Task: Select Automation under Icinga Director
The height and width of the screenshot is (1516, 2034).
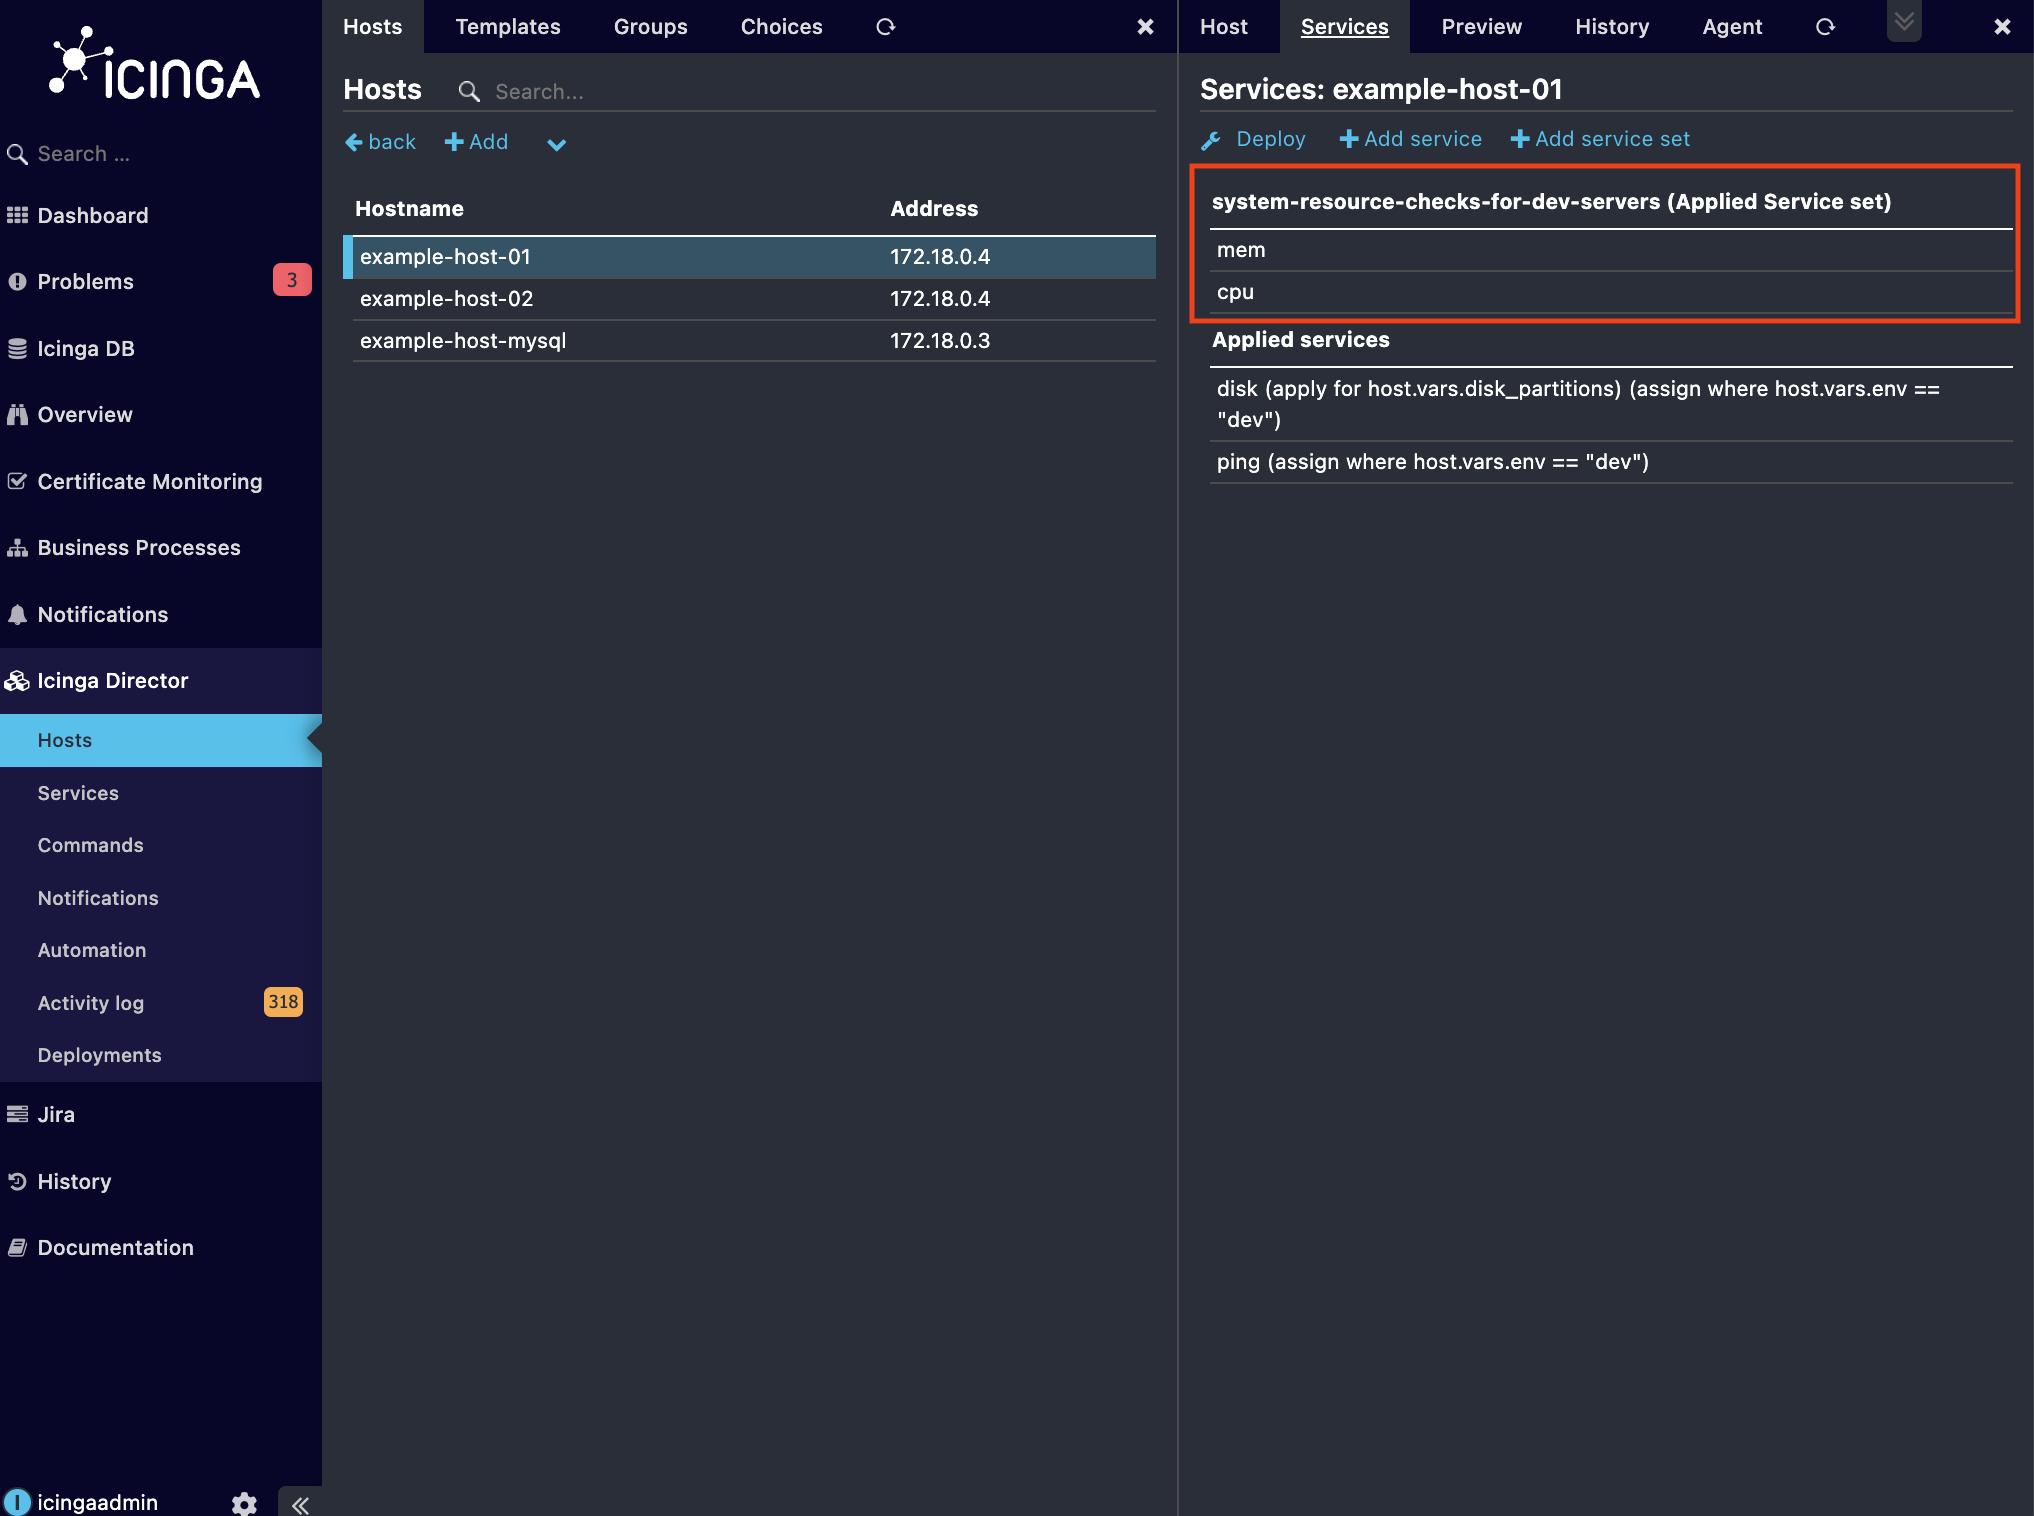Action: [92, 950]
